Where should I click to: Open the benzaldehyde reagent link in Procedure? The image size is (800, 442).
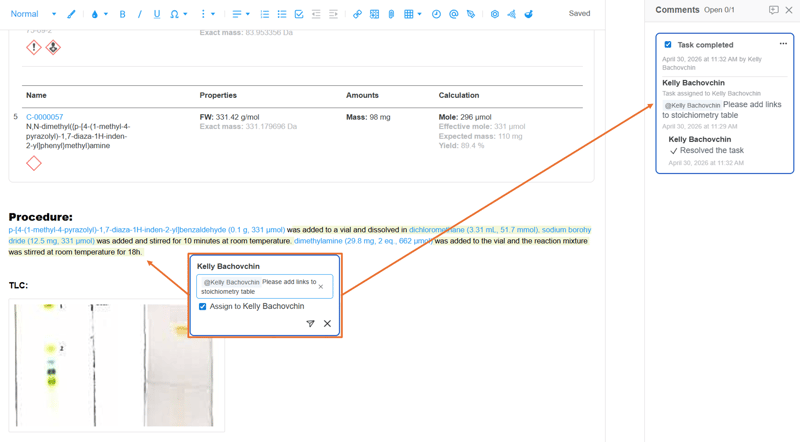[147, 230]
